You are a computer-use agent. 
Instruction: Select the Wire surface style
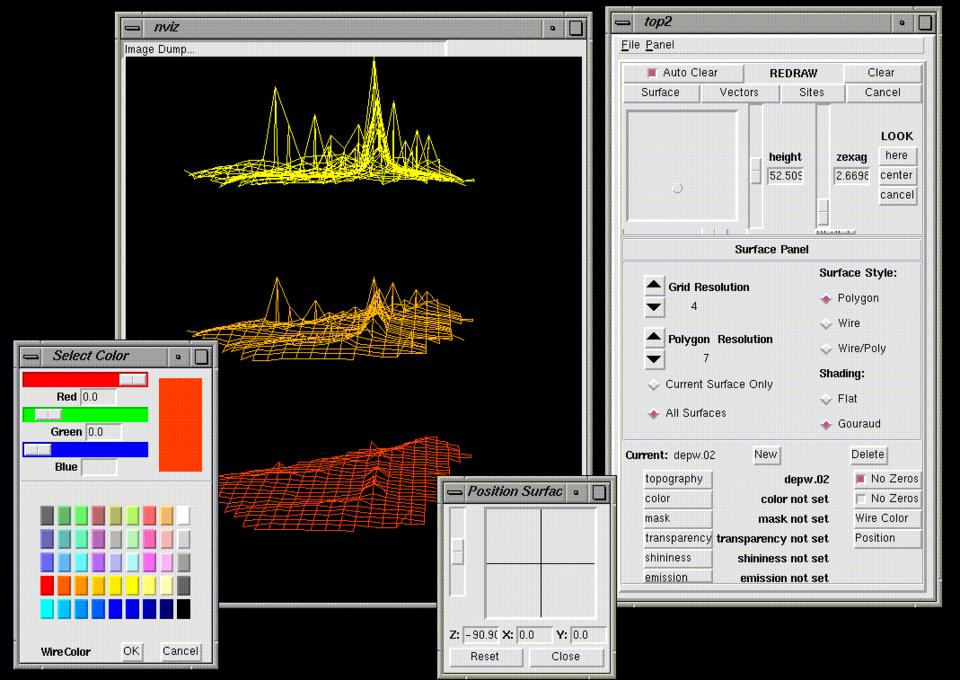[826, 324]
